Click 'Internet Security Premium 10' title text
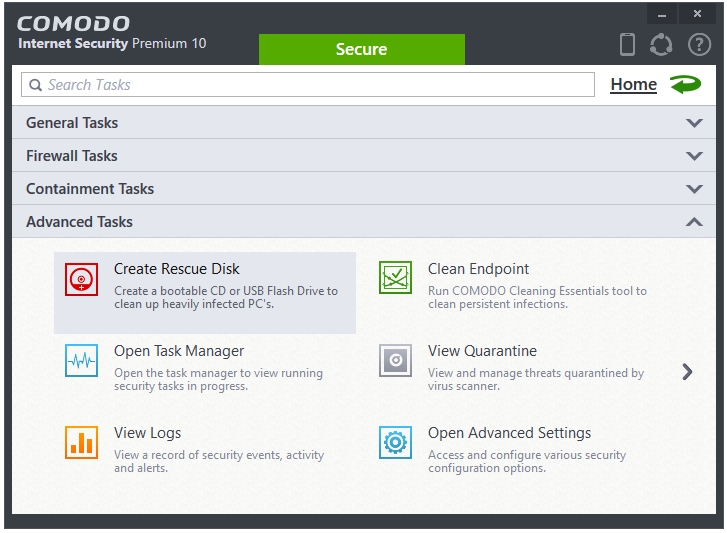Screen dimensions: 727x533 112,43
